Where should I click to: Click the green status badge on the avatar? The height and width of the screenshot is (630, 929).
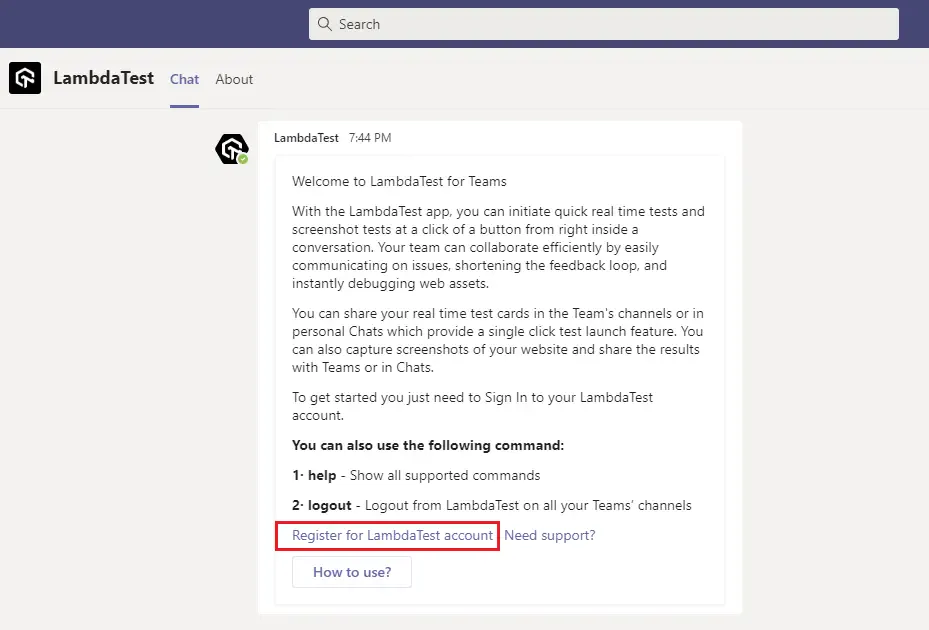tap(242, 159)
